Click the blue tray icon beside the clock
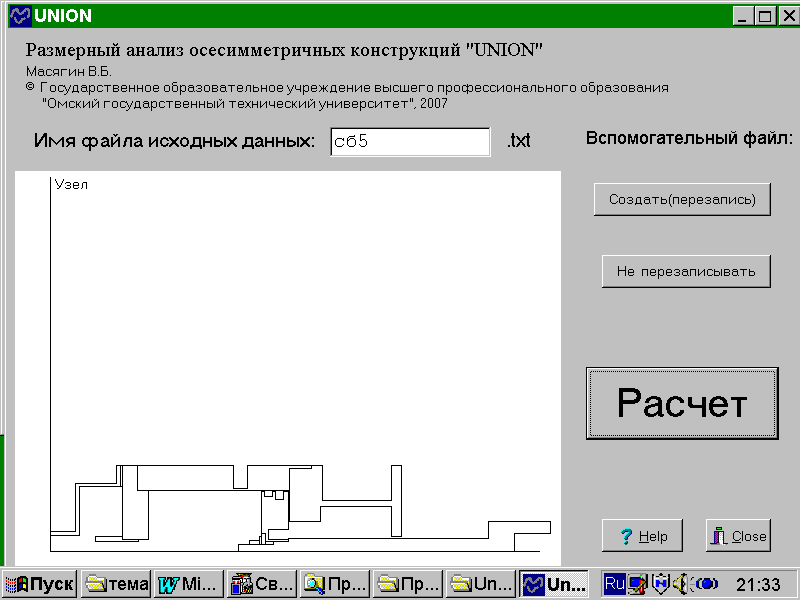The width and height of the screenshot is (800, 600). [x=706, y=583]
